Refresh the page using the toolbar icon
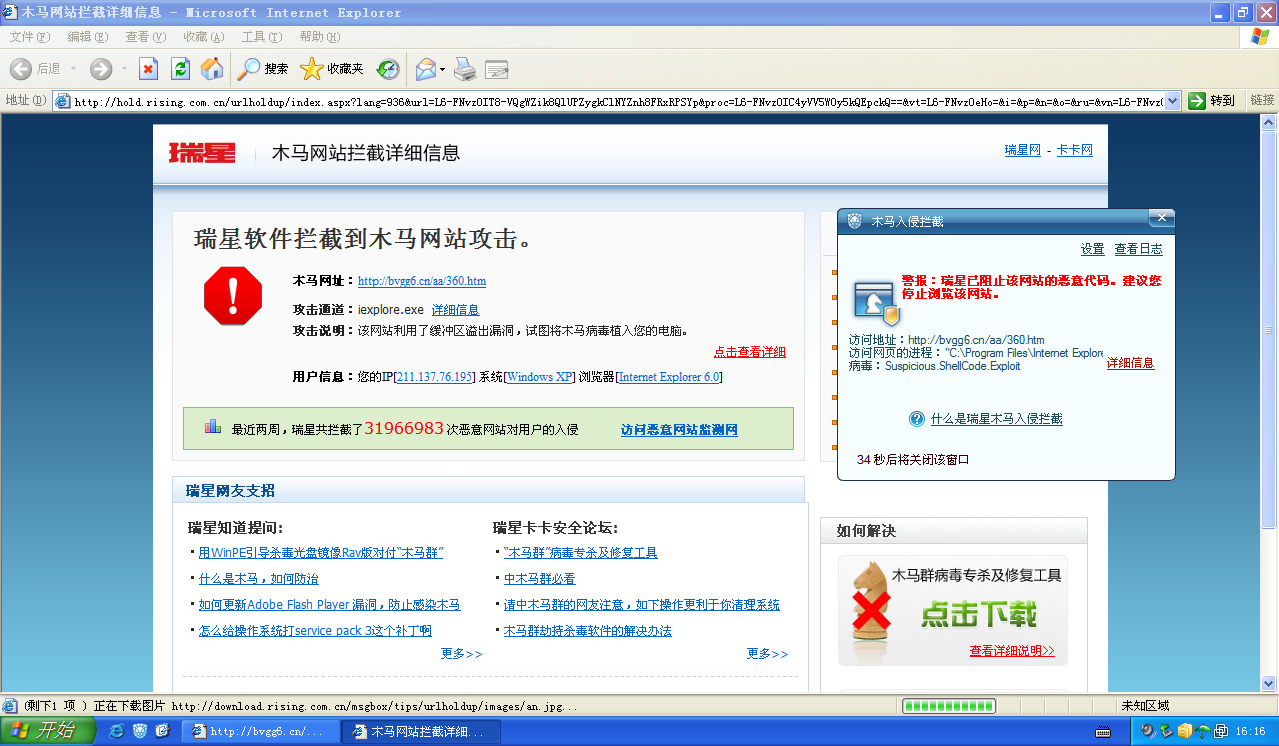Viewport: 1279px width, 746px height. 180,68
